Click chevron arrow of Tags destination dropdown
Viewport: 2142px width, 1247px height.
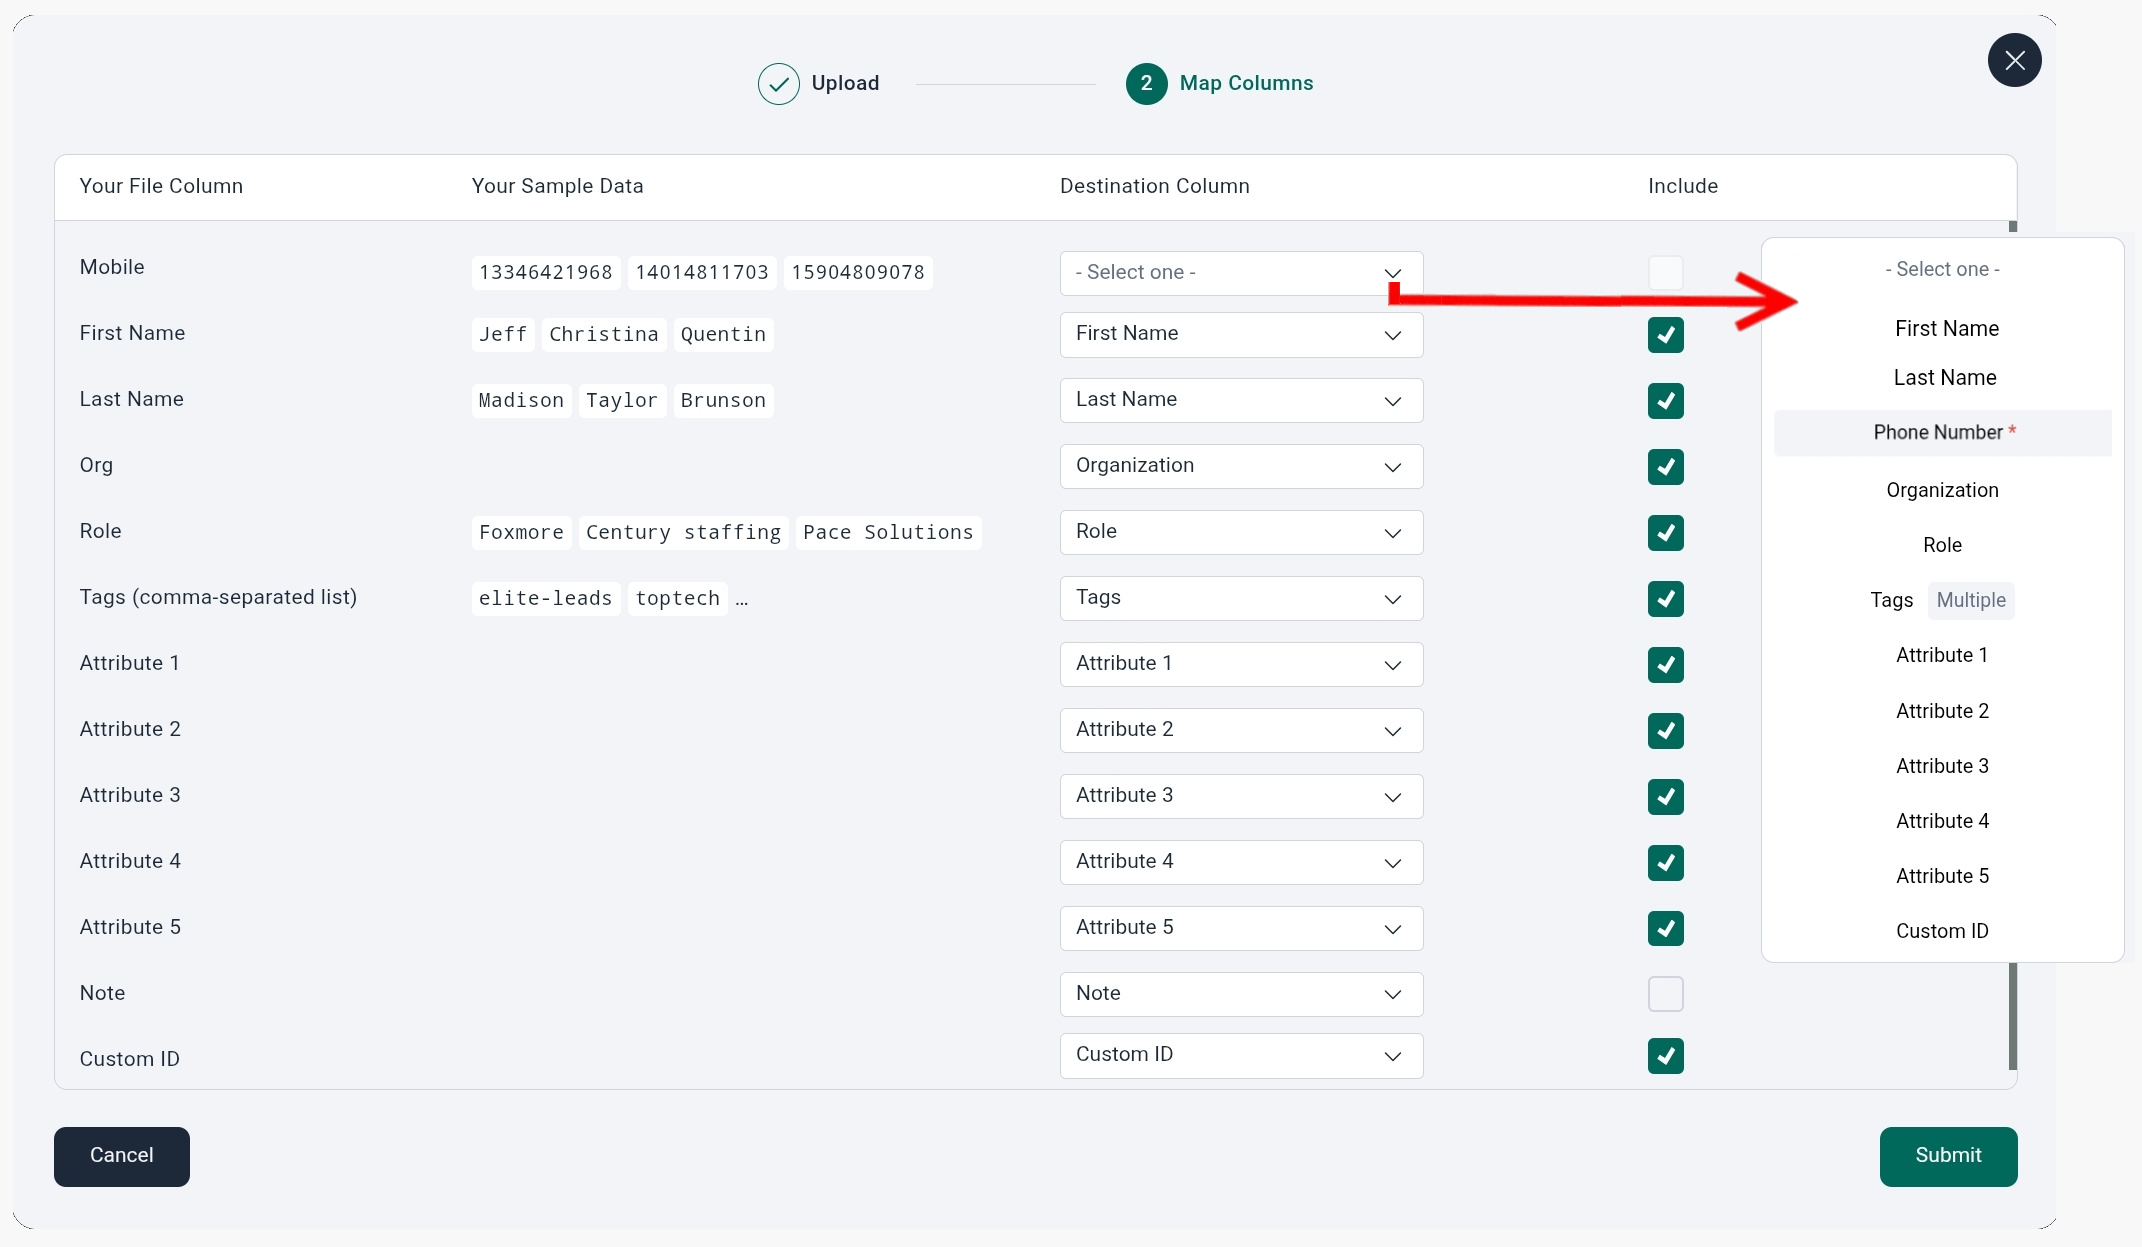coord(1392,599)
